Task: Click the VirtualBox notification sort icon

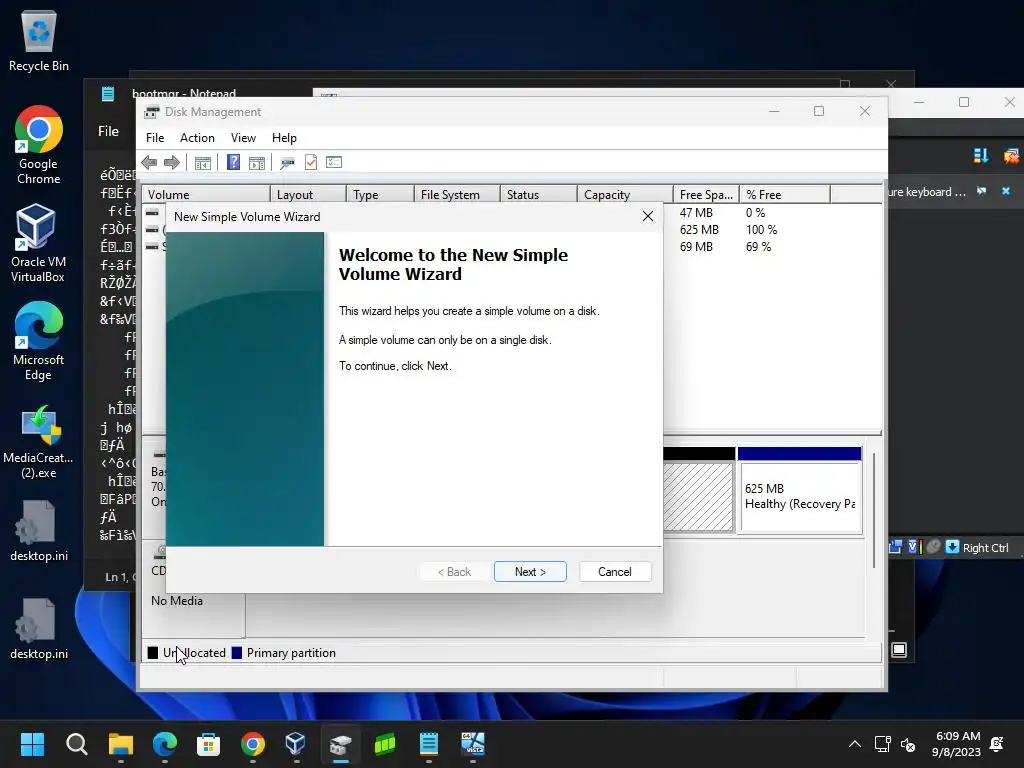Action: click(x=980, y=155)
